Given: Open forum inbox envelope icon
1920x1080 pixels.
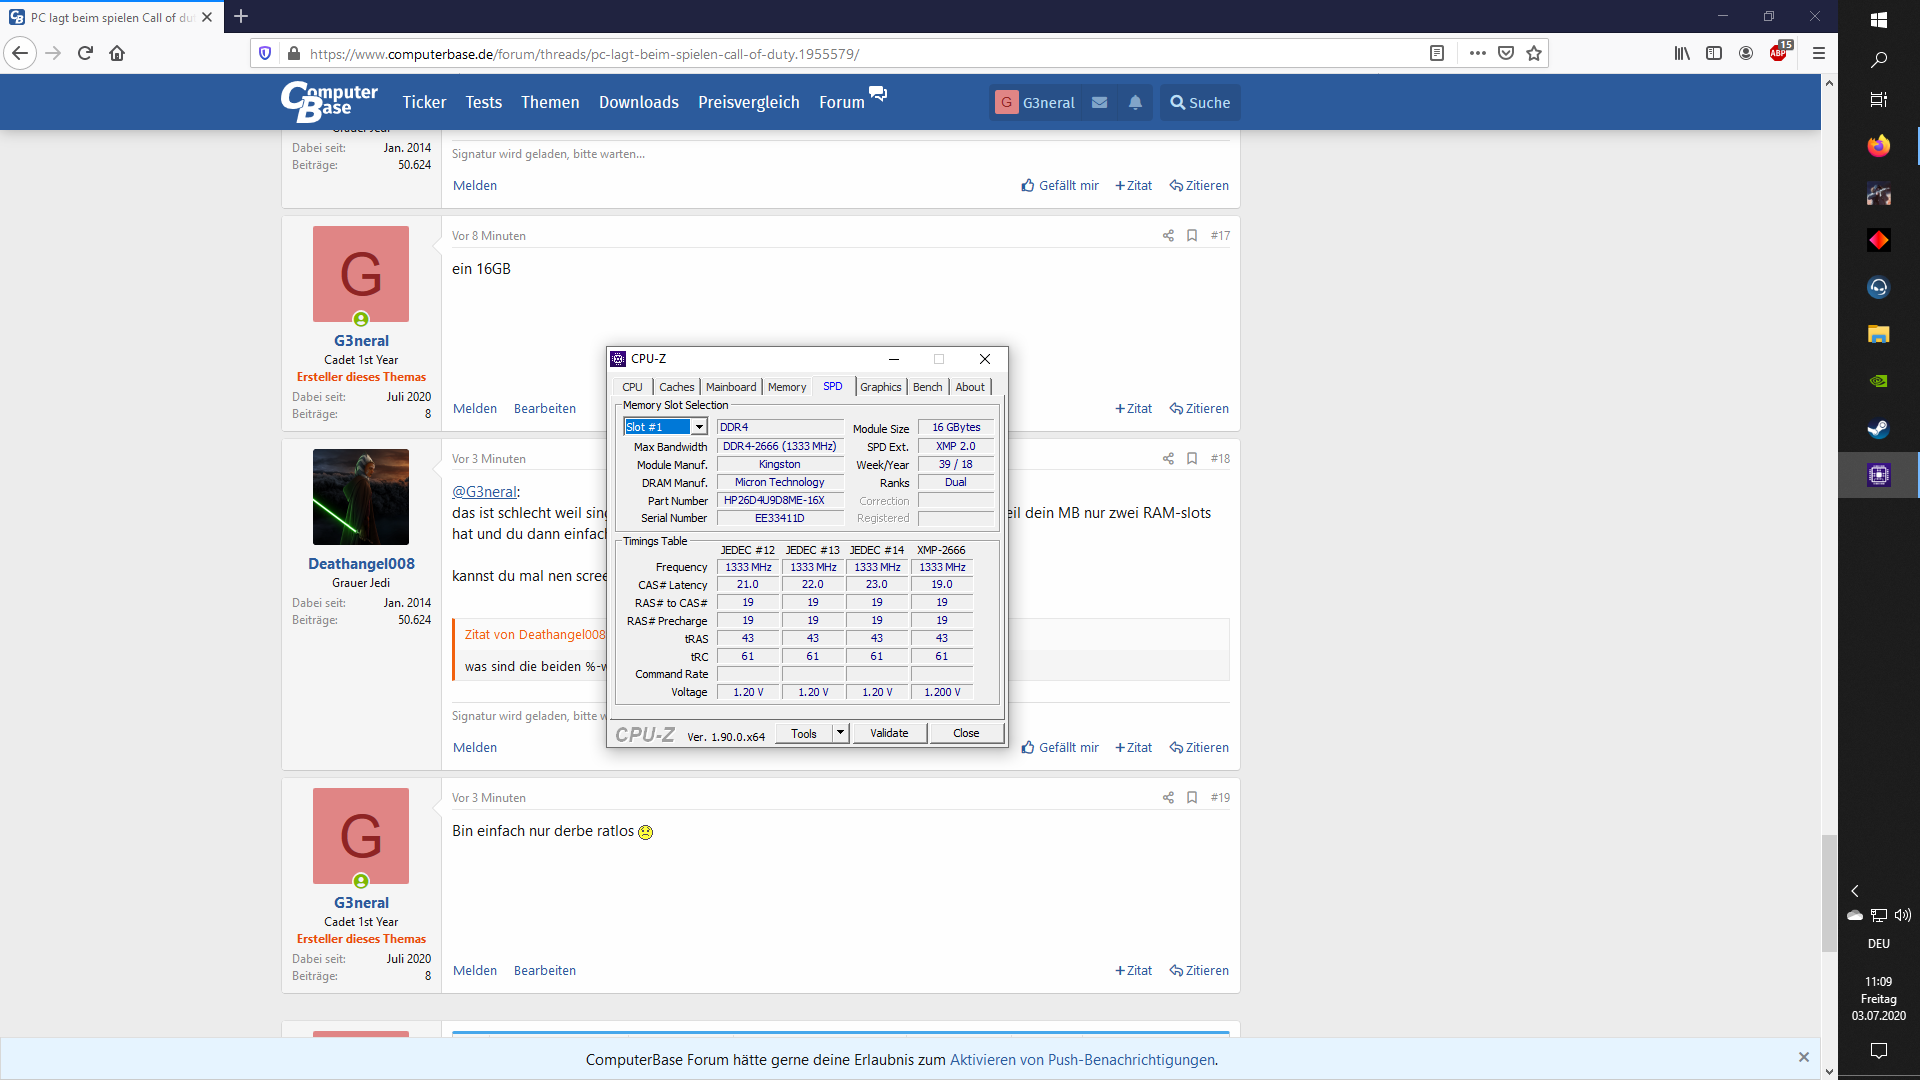Looking at the screenshot, I should (x=1099, y=102).
